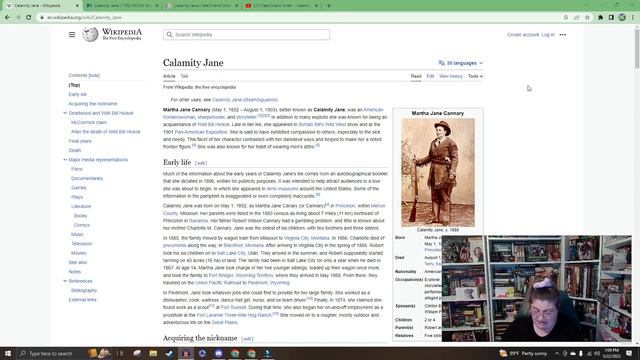Open a new browser tab with plus
Viewport: 640px width, 360px height.
329,6
